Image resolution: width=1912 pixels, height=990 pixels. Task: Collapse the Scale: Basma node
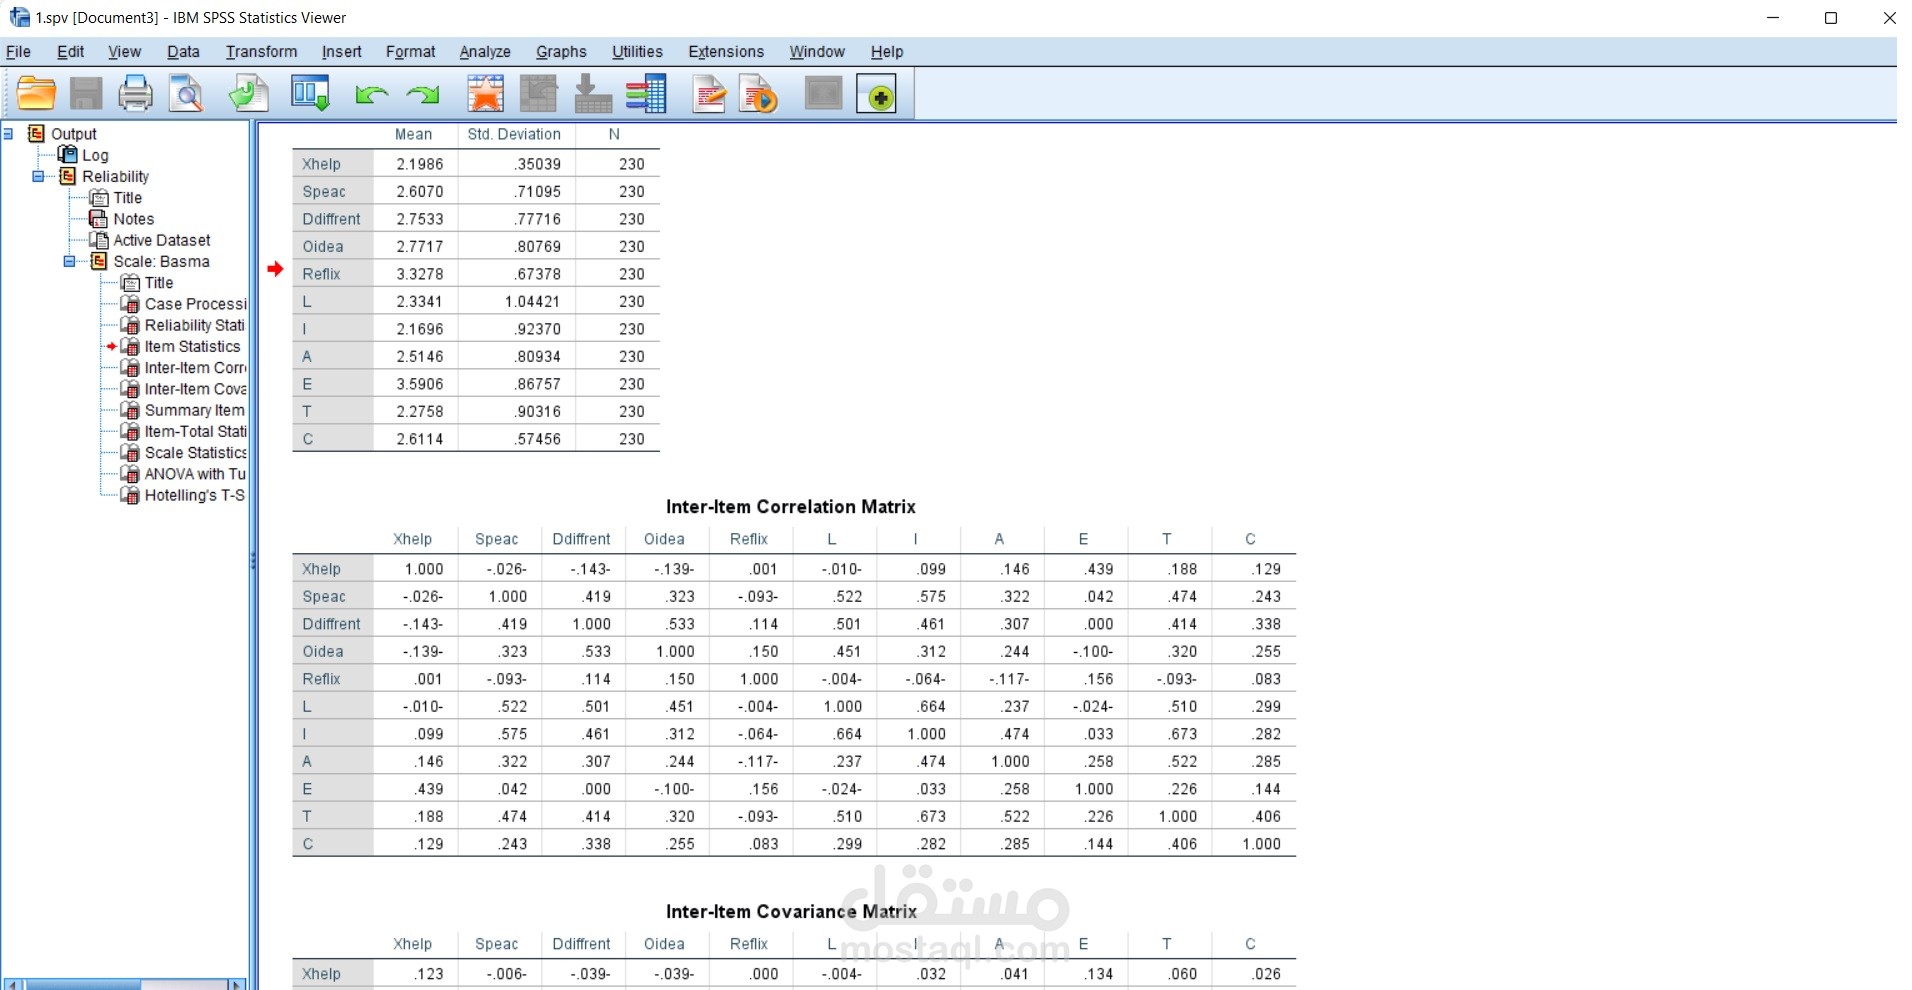(x=70, y=261)
